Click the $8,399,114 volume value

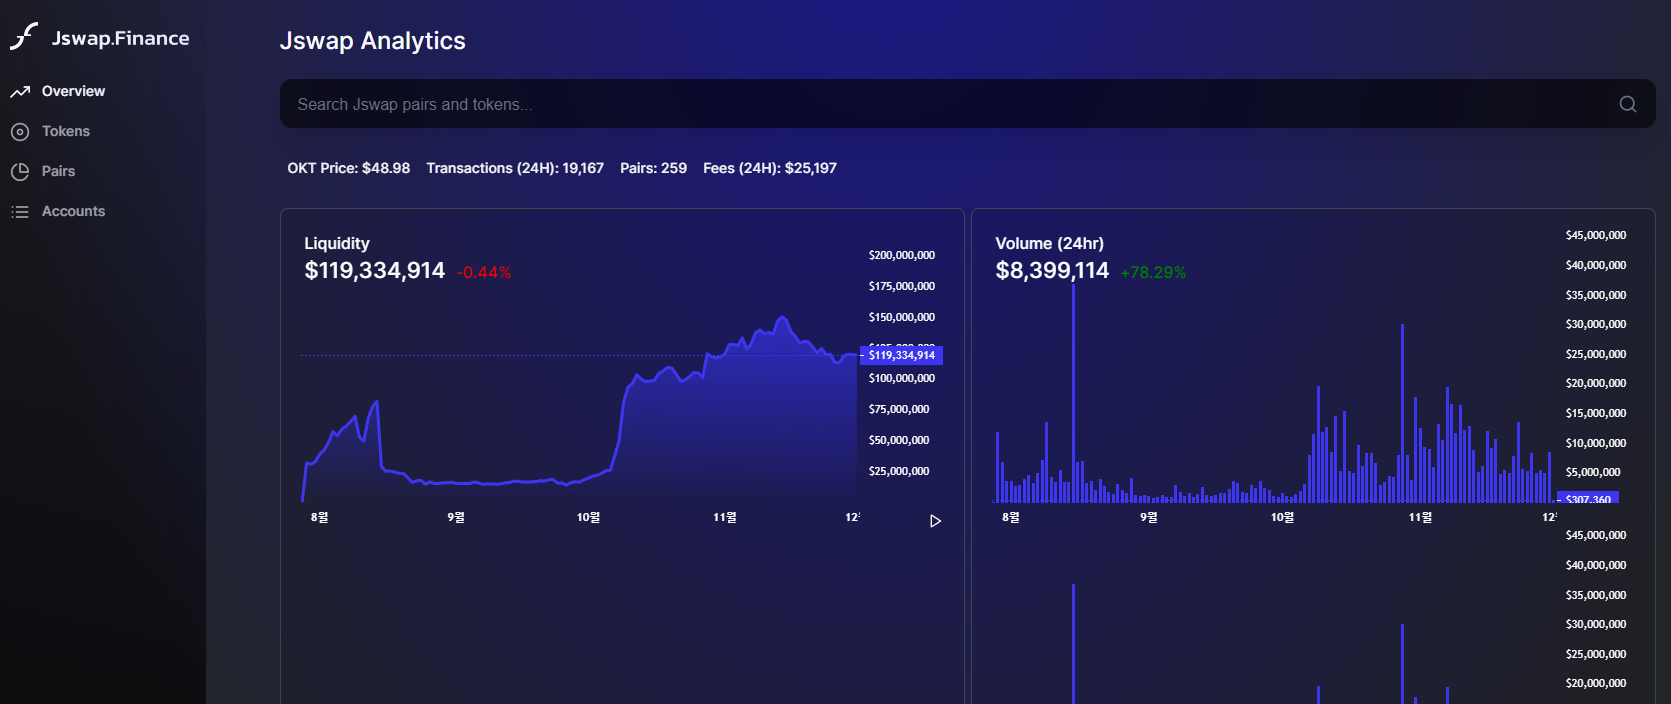pyautogui.click(x=1052, y=270)
